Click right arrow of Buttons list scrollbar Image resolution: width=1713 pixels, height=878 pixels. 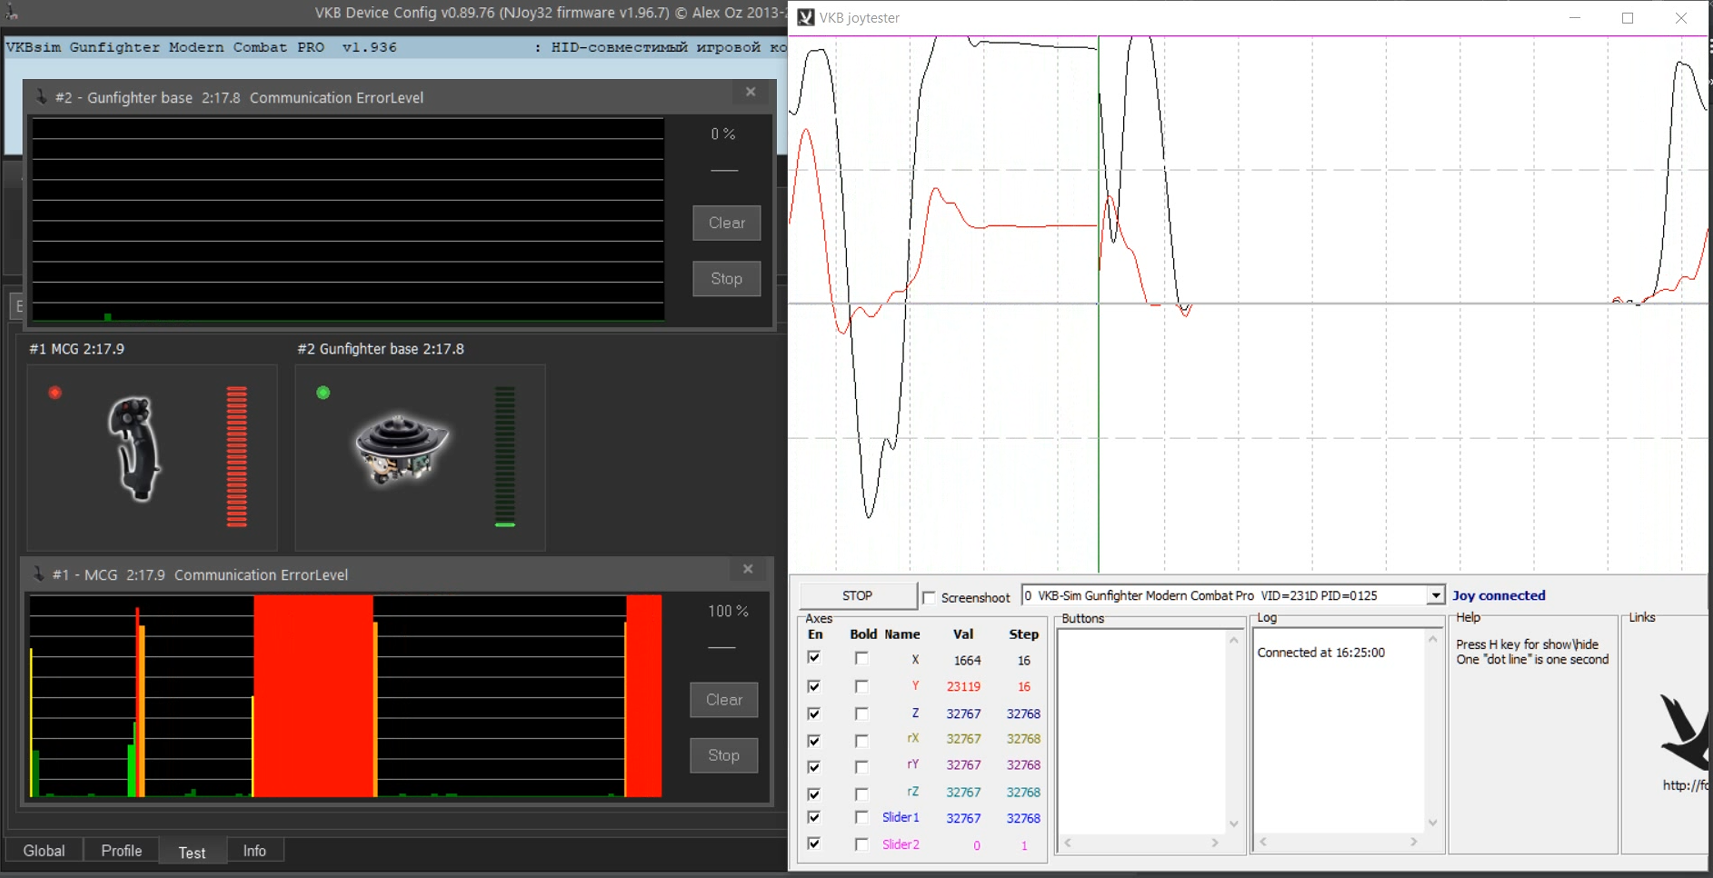click(x=1215, y=843)
